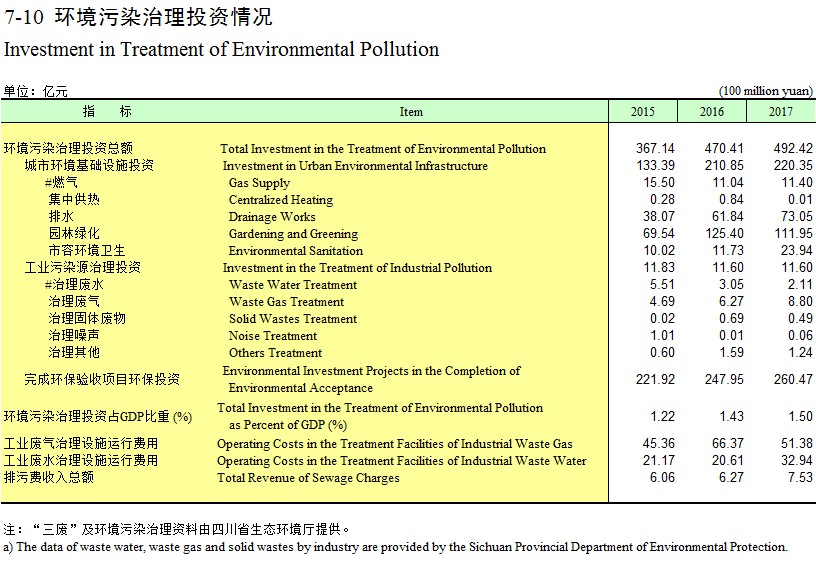816x572 pixels.
Task: Select Gas Supply value 15.50
Action: coord(659,183)
